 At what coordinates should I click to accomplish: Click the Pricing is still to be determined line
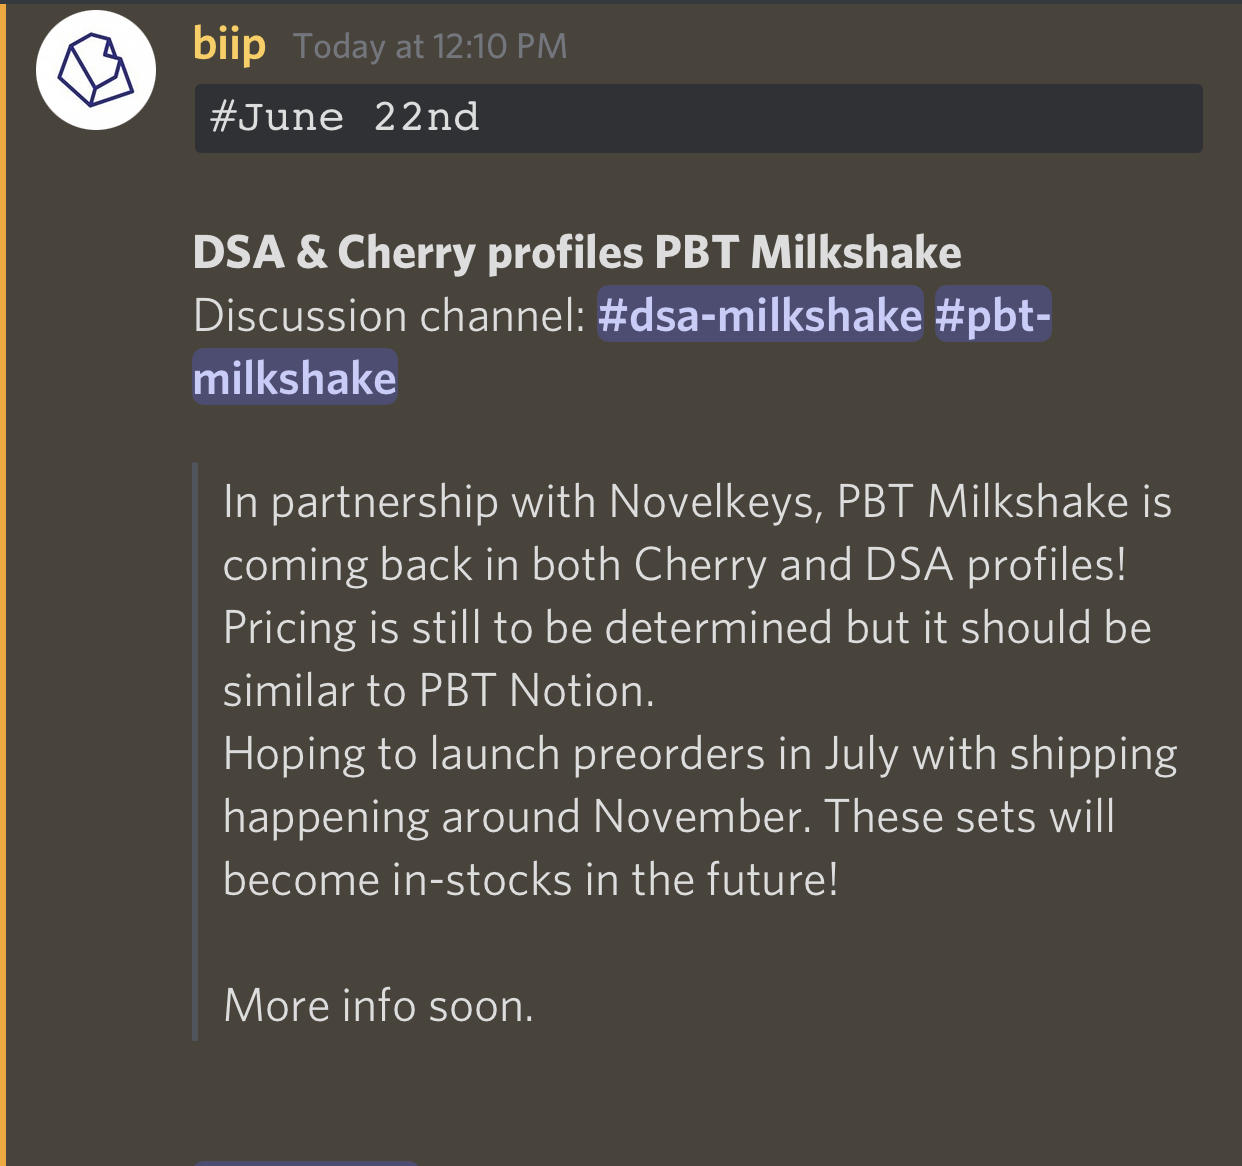tap(686, 628)
